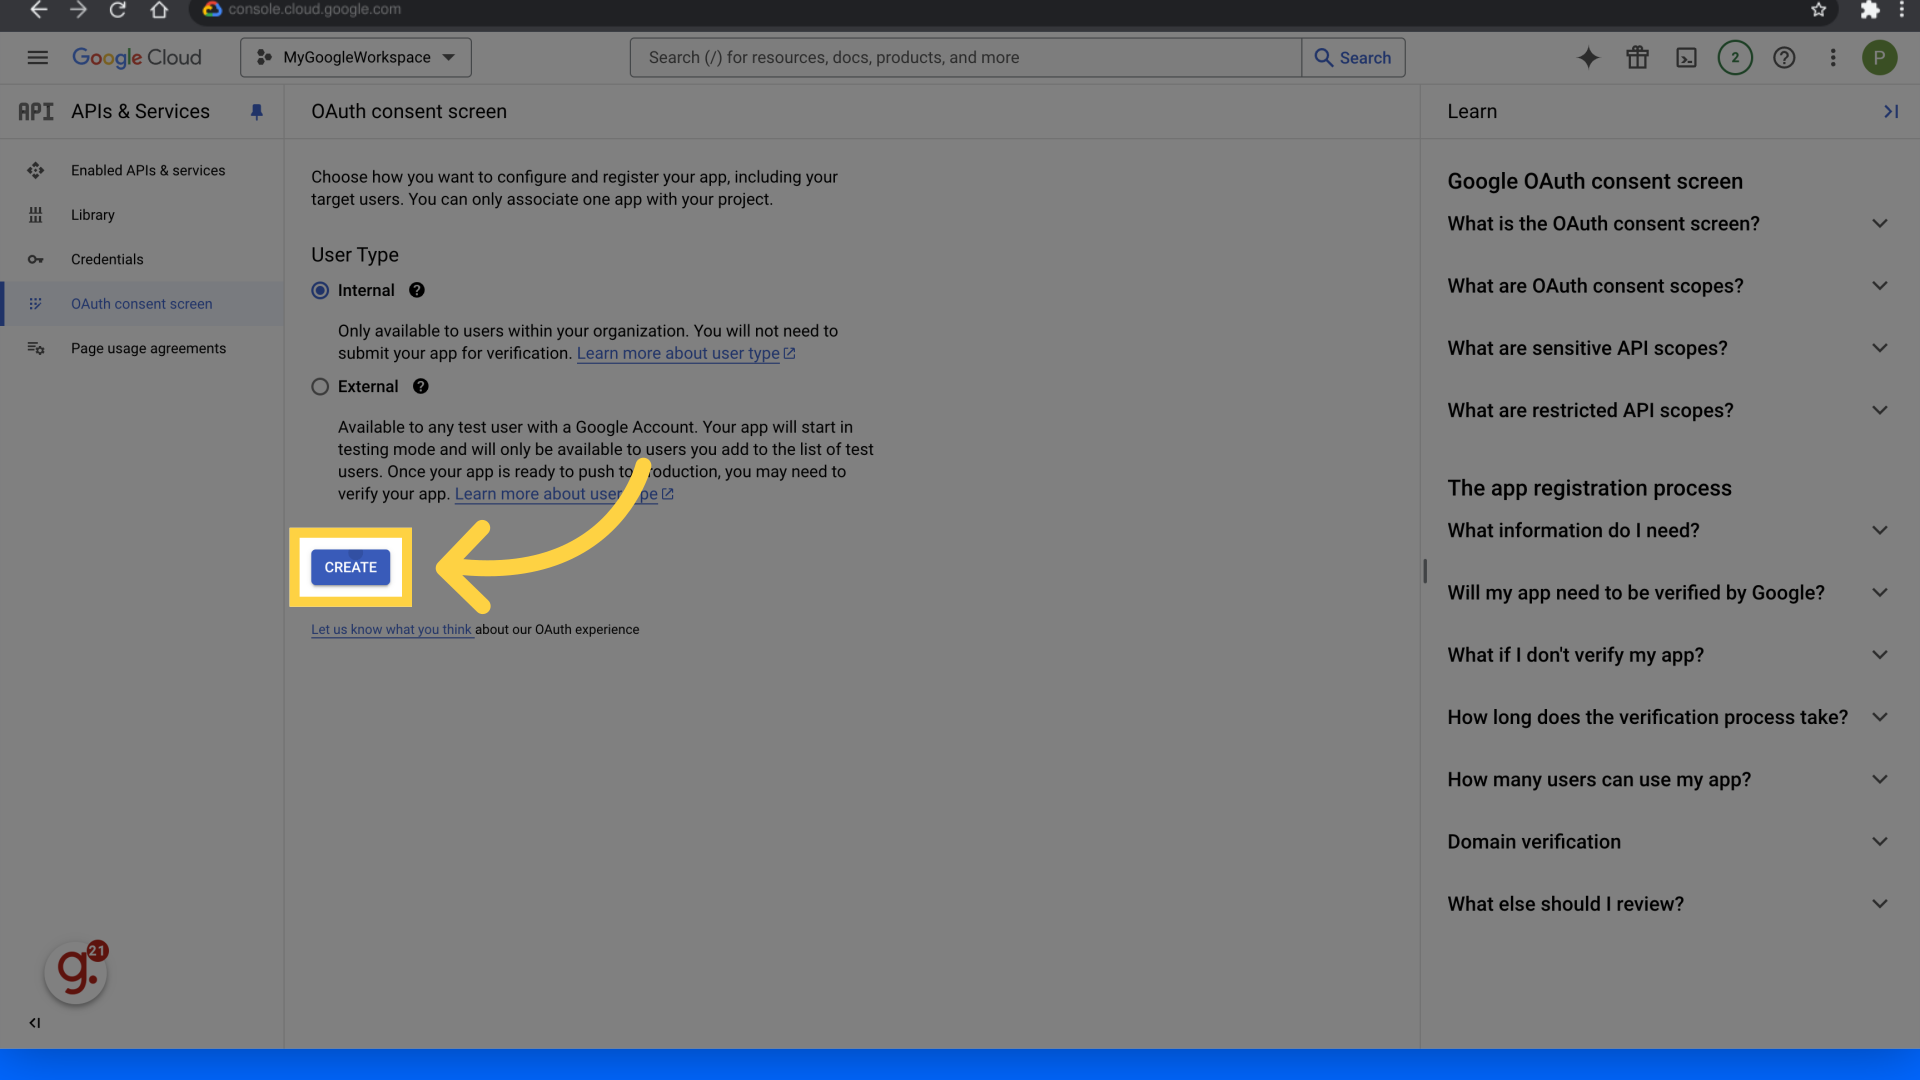
Task: Open the top-bar three-dot settings menu
Action: [x=1833, y=58]
